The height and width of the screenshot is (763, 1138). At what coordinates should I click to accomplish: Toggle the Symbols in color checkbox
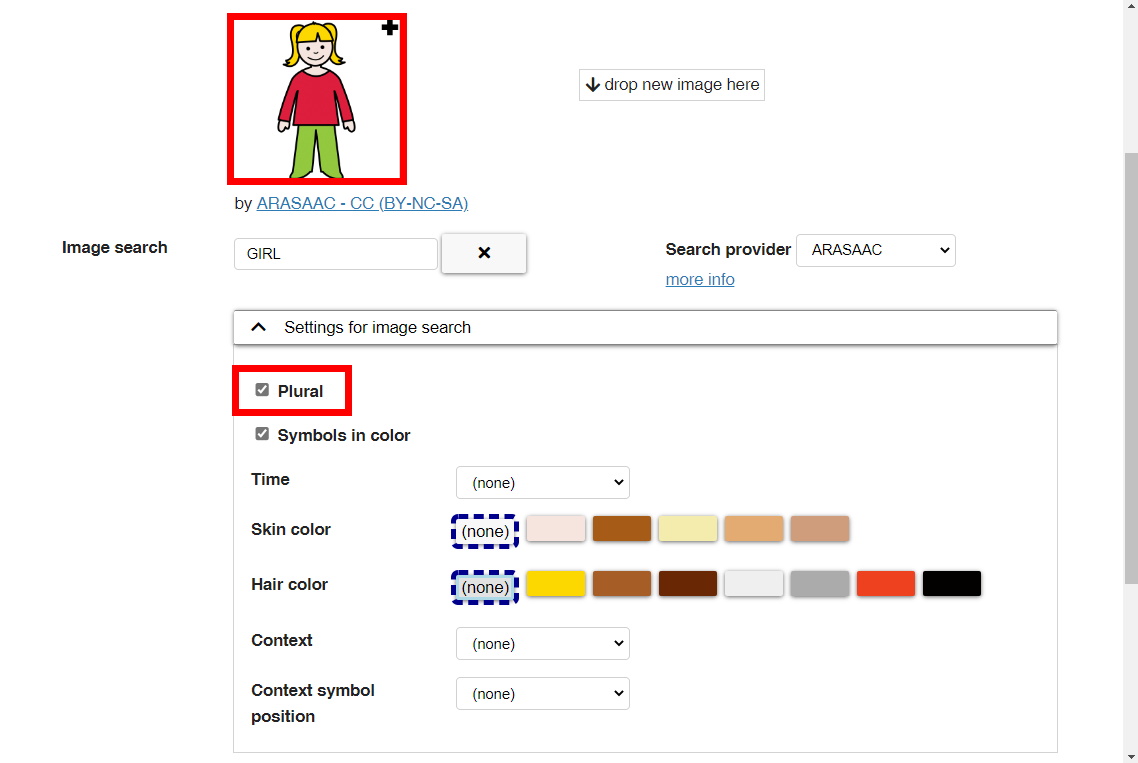(262, 434)
